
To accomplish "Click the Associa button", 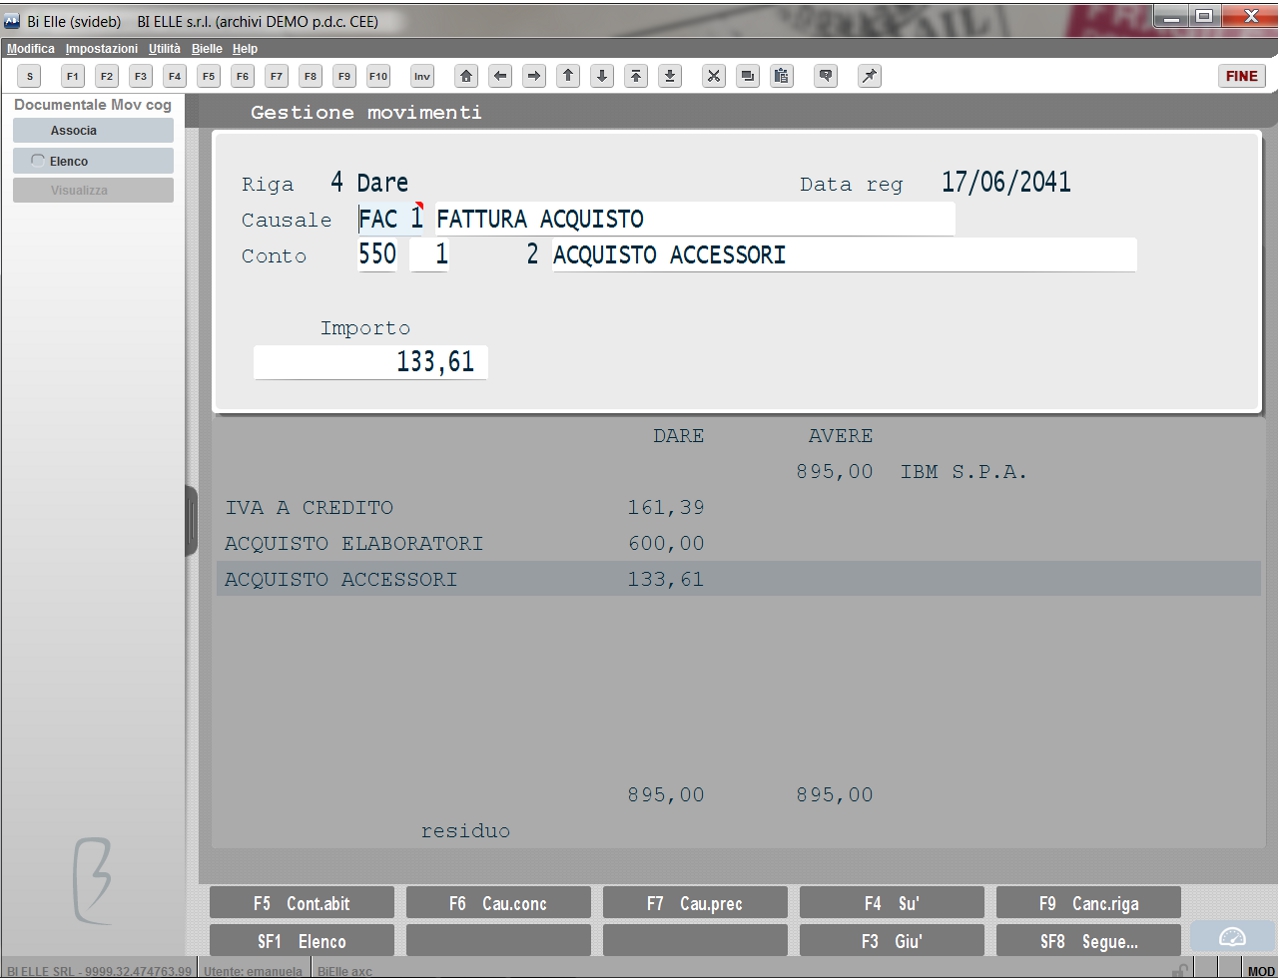I will pos(93,131).
